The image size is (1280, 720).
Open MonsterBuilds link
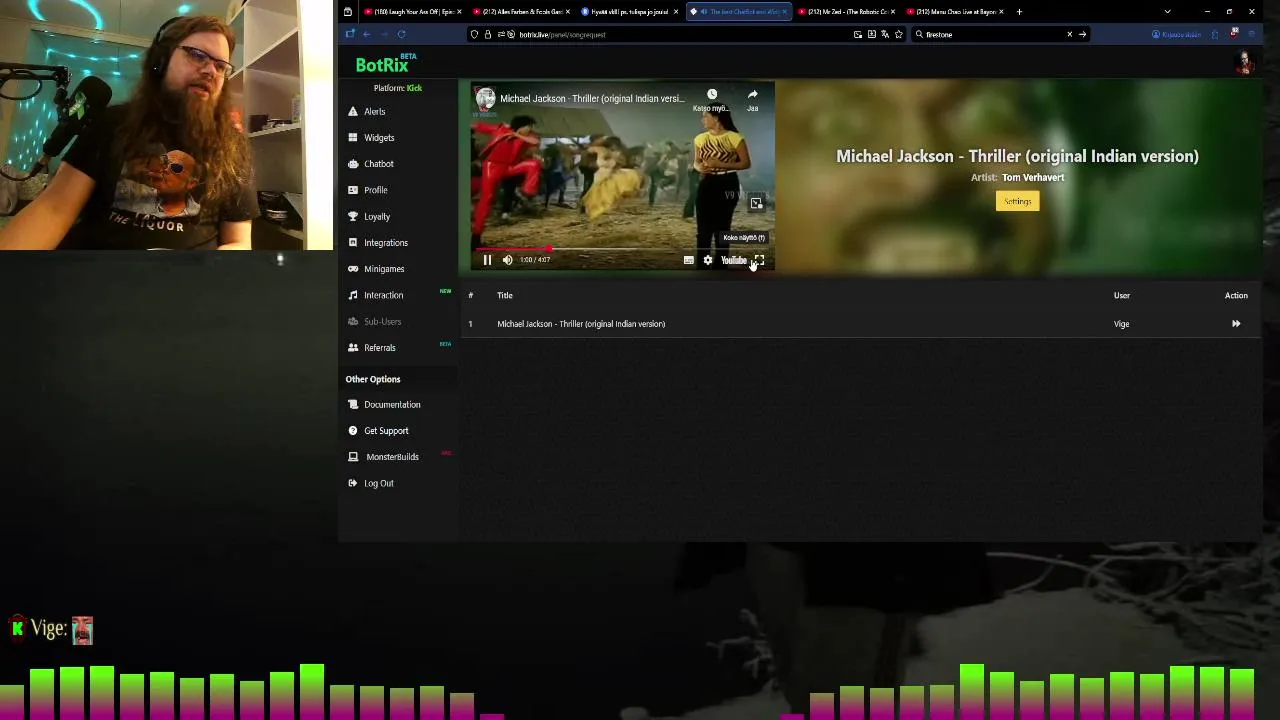pos(392,457)
